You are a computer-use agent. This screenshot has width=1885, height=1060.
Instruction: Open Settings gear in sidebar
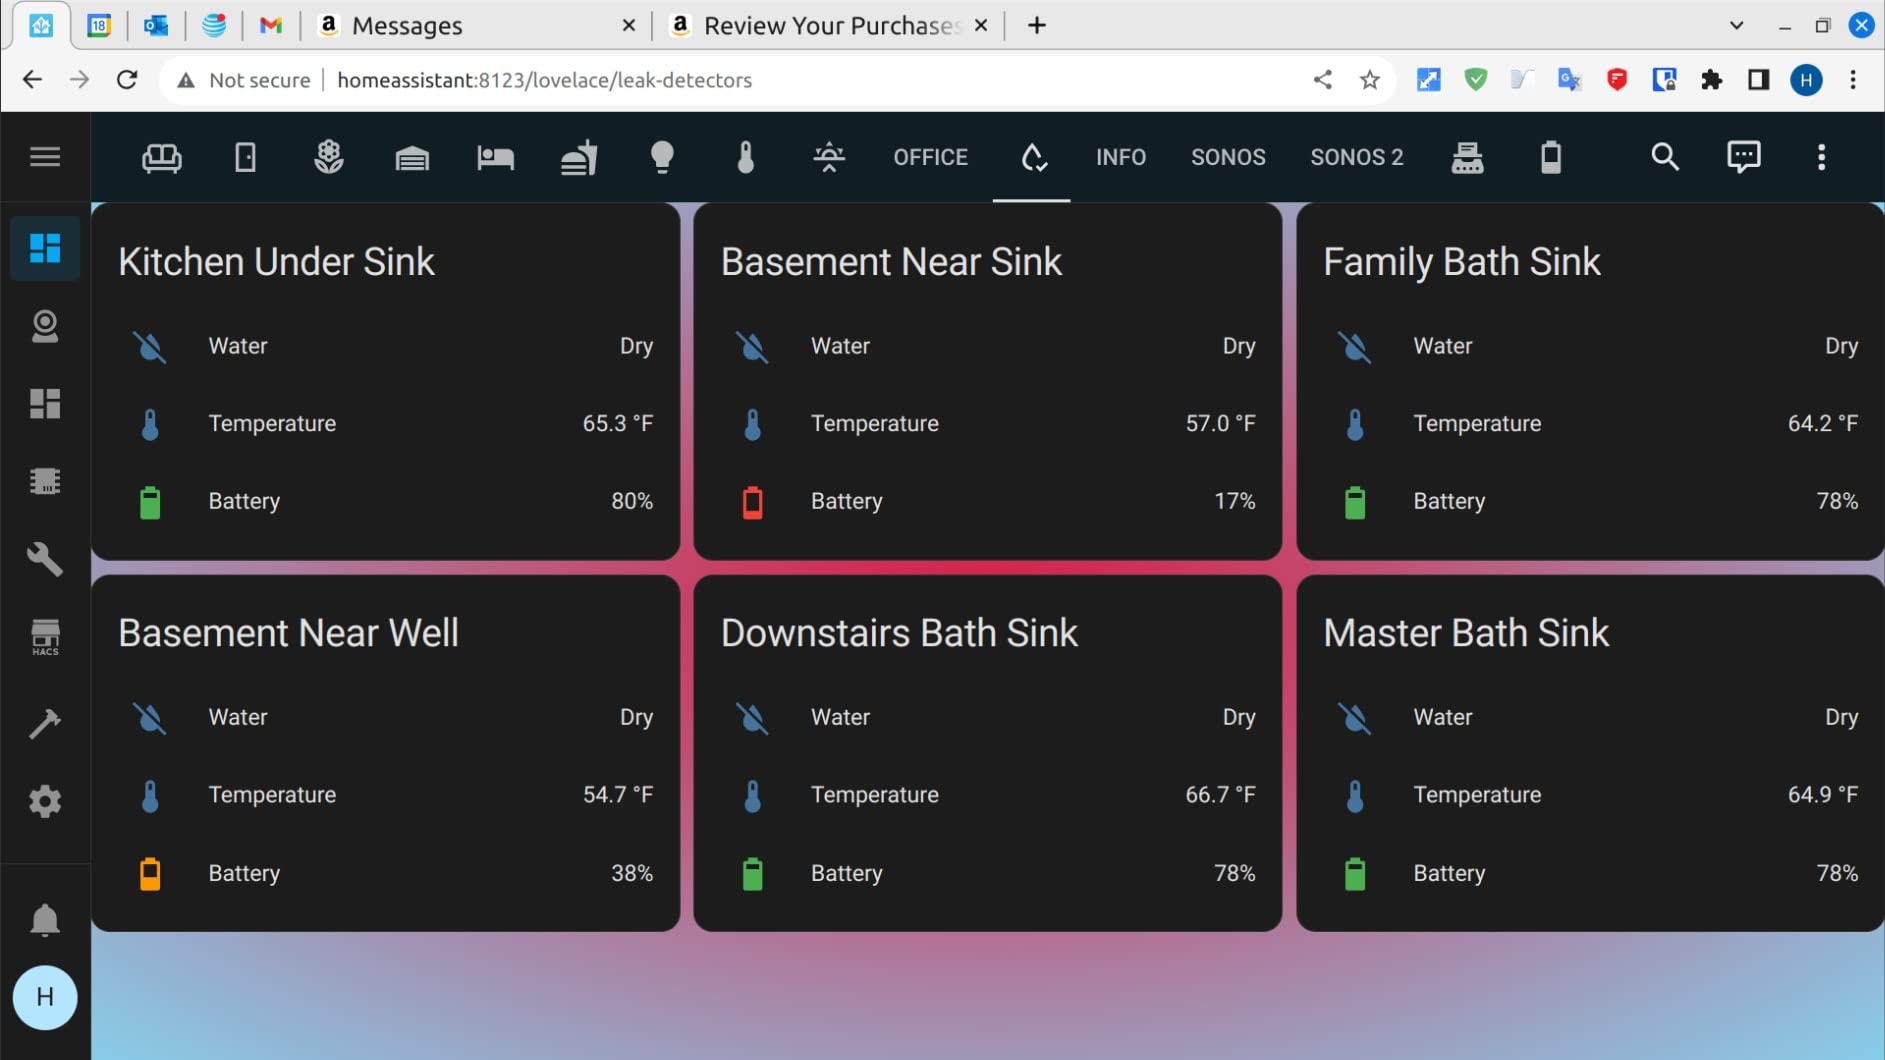45,801
